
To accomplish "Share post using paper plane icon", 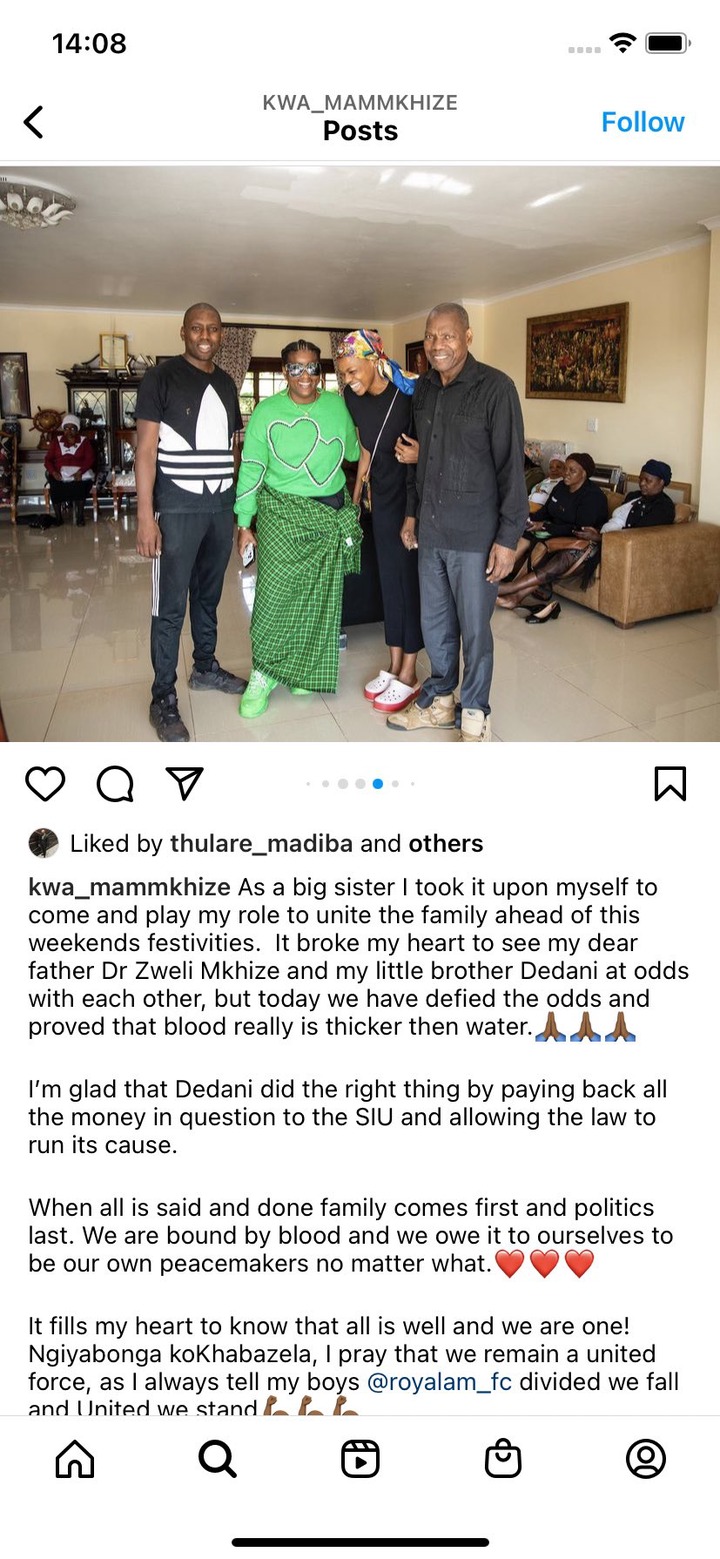I will (x=185, y=784).
